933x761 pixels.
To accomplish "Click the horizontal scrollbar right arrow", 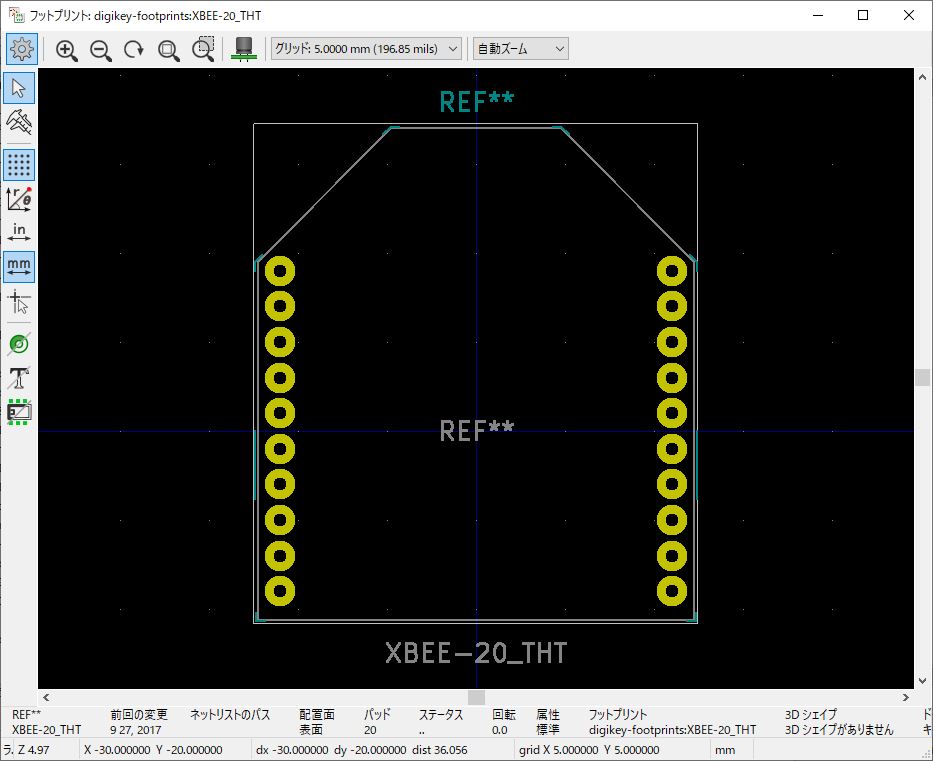I will pyautogui.click(x=906, y=697).
